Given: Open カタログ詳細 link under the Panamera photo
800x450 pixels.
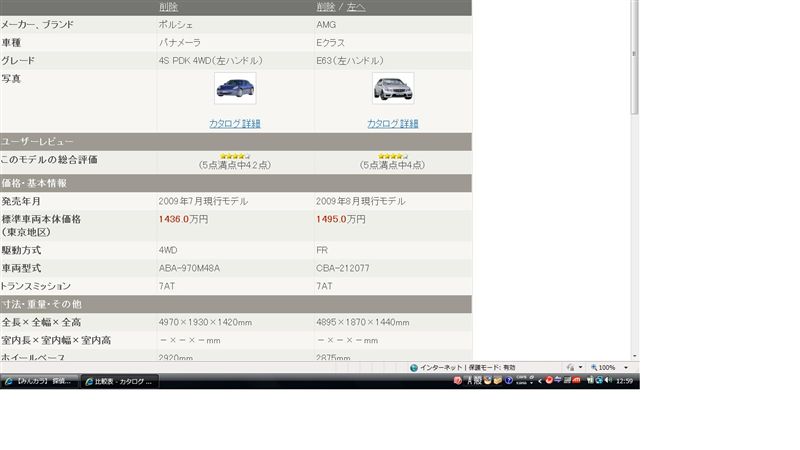Looking at the screenshot, I should tap(235, 123).
